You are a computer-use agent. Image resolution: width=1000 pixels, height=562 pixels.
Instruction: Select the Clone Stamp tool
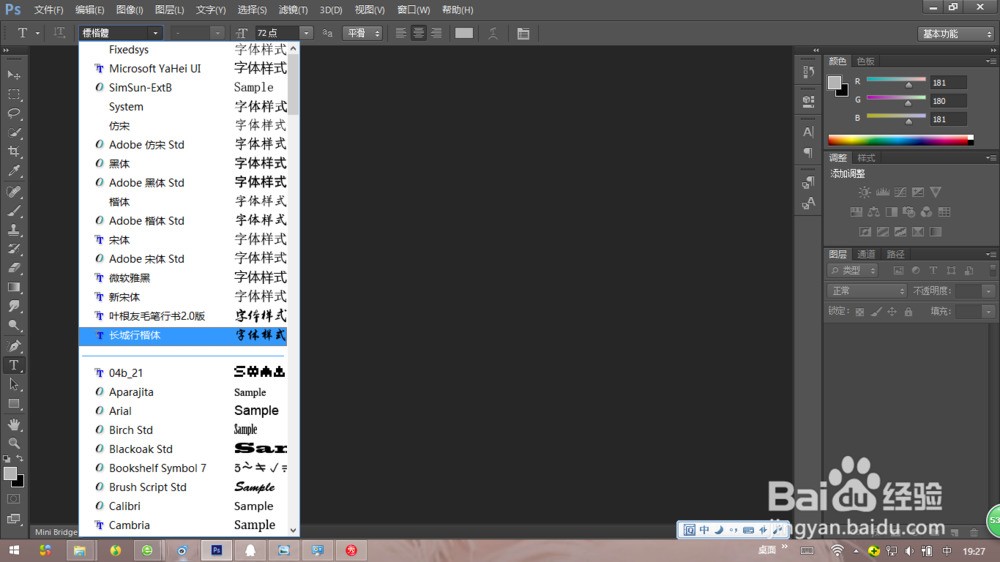click(x=13, y=230)
